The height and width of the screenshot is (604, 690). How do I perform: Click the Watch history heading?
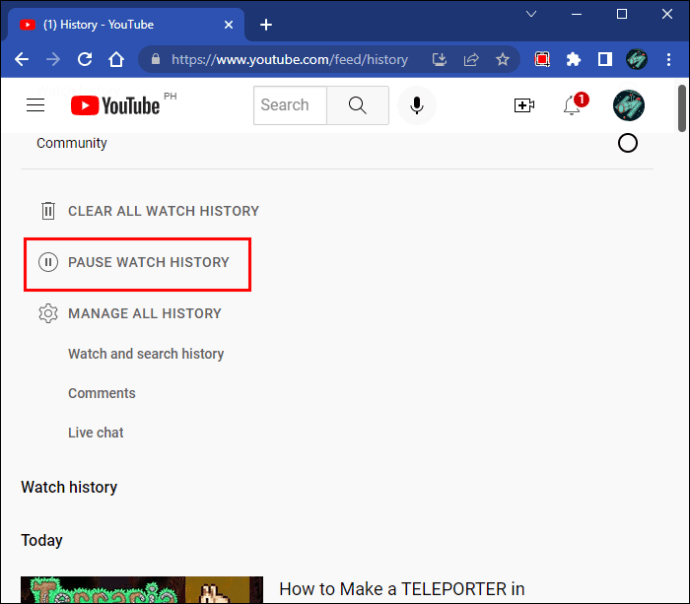(69, 487)
